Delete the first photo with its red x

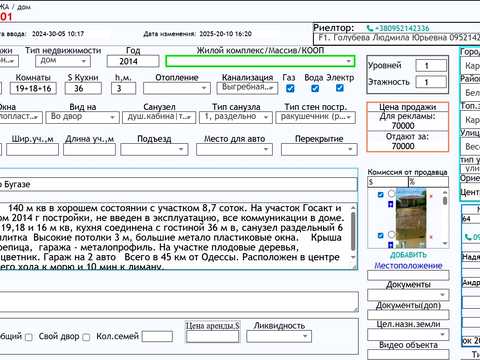431,196
